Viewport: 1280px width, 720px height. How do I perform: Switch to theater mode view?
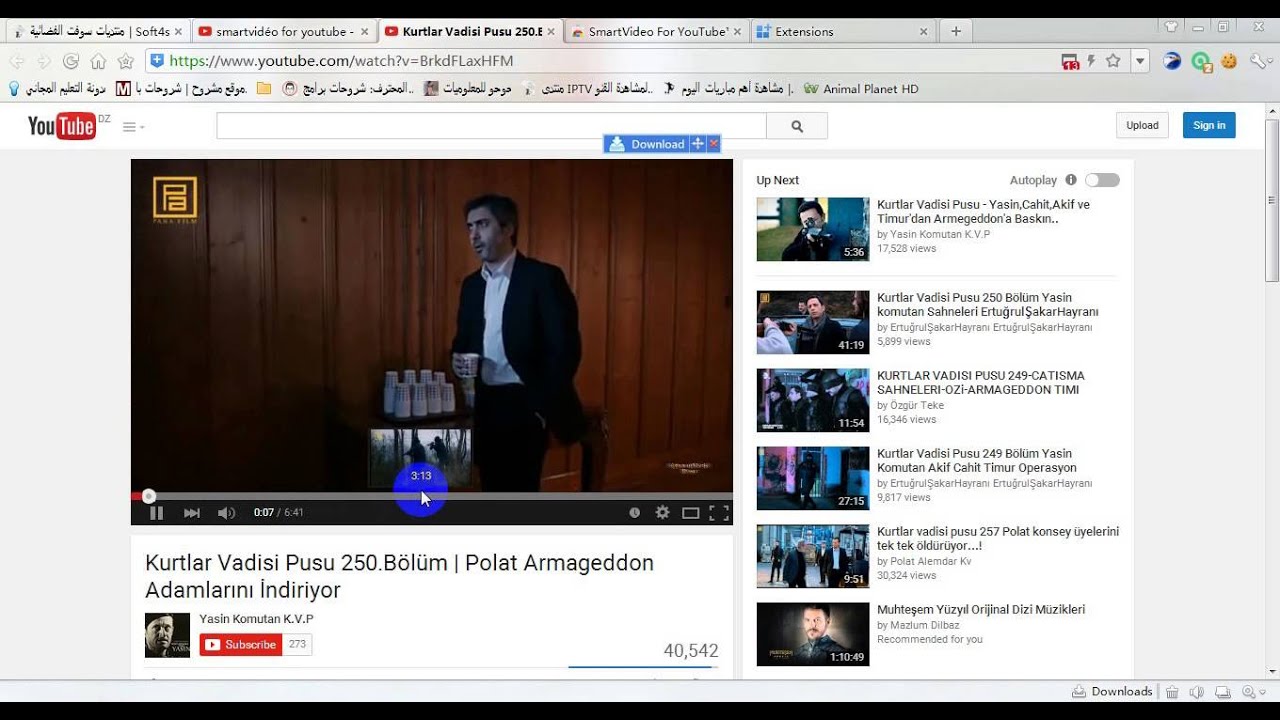click(690, 513)
